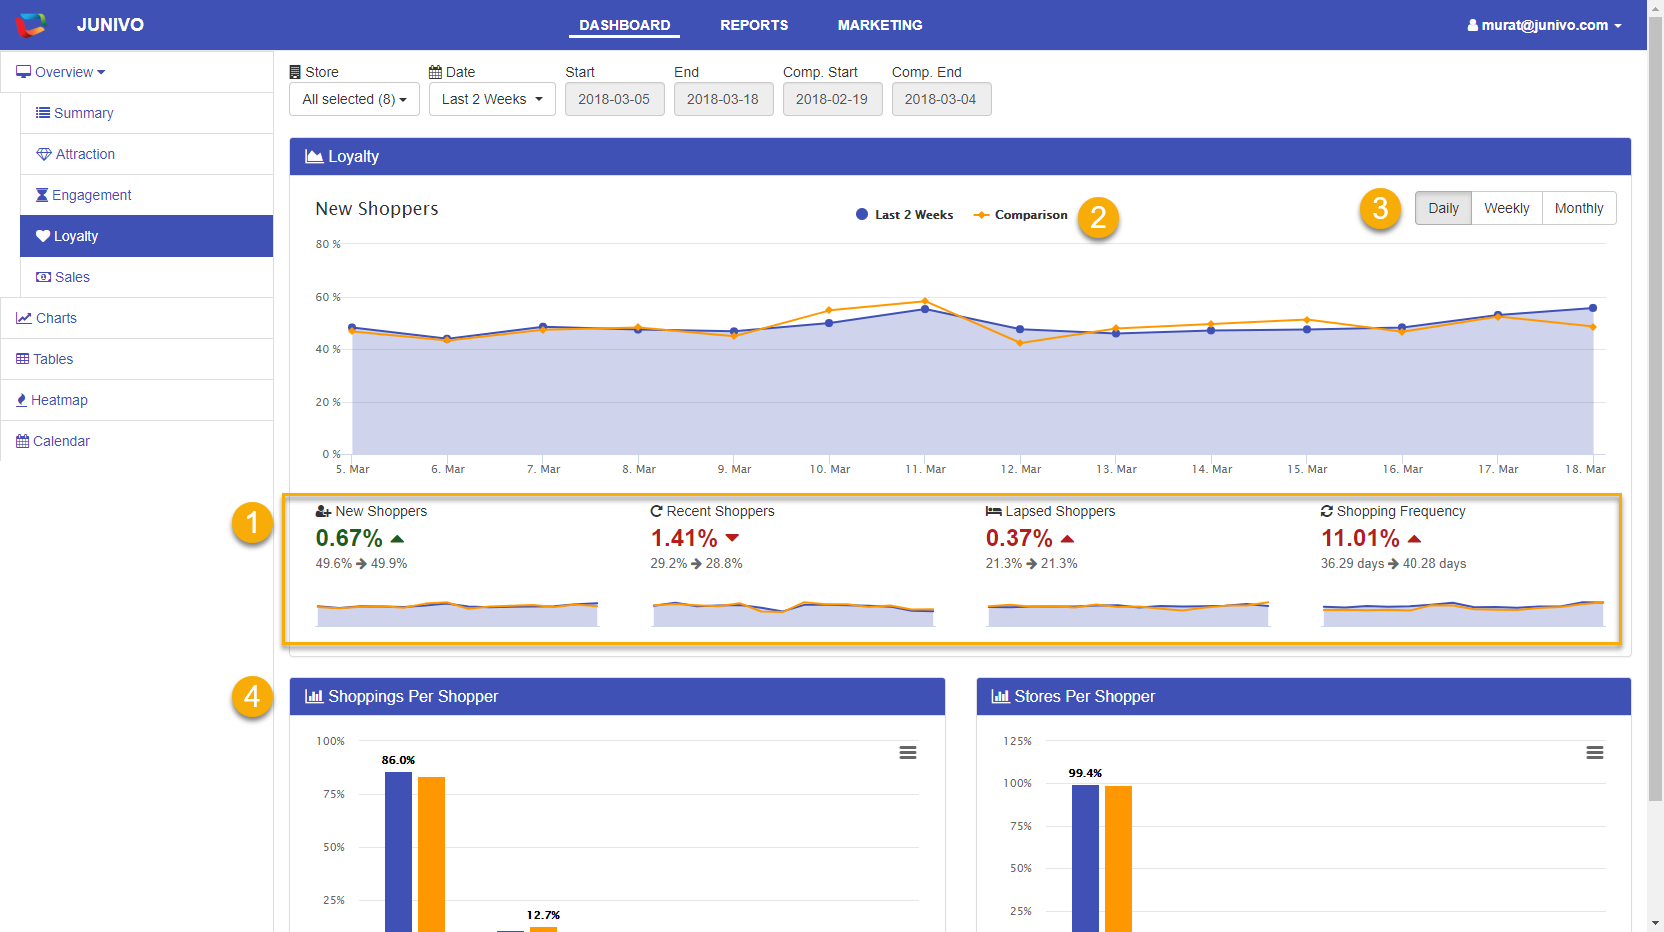The width and height of the screenshot is (1664, 932).
Task: Go to the REPORTS tab
Action: pyautogui.click(x=754, y=25)
